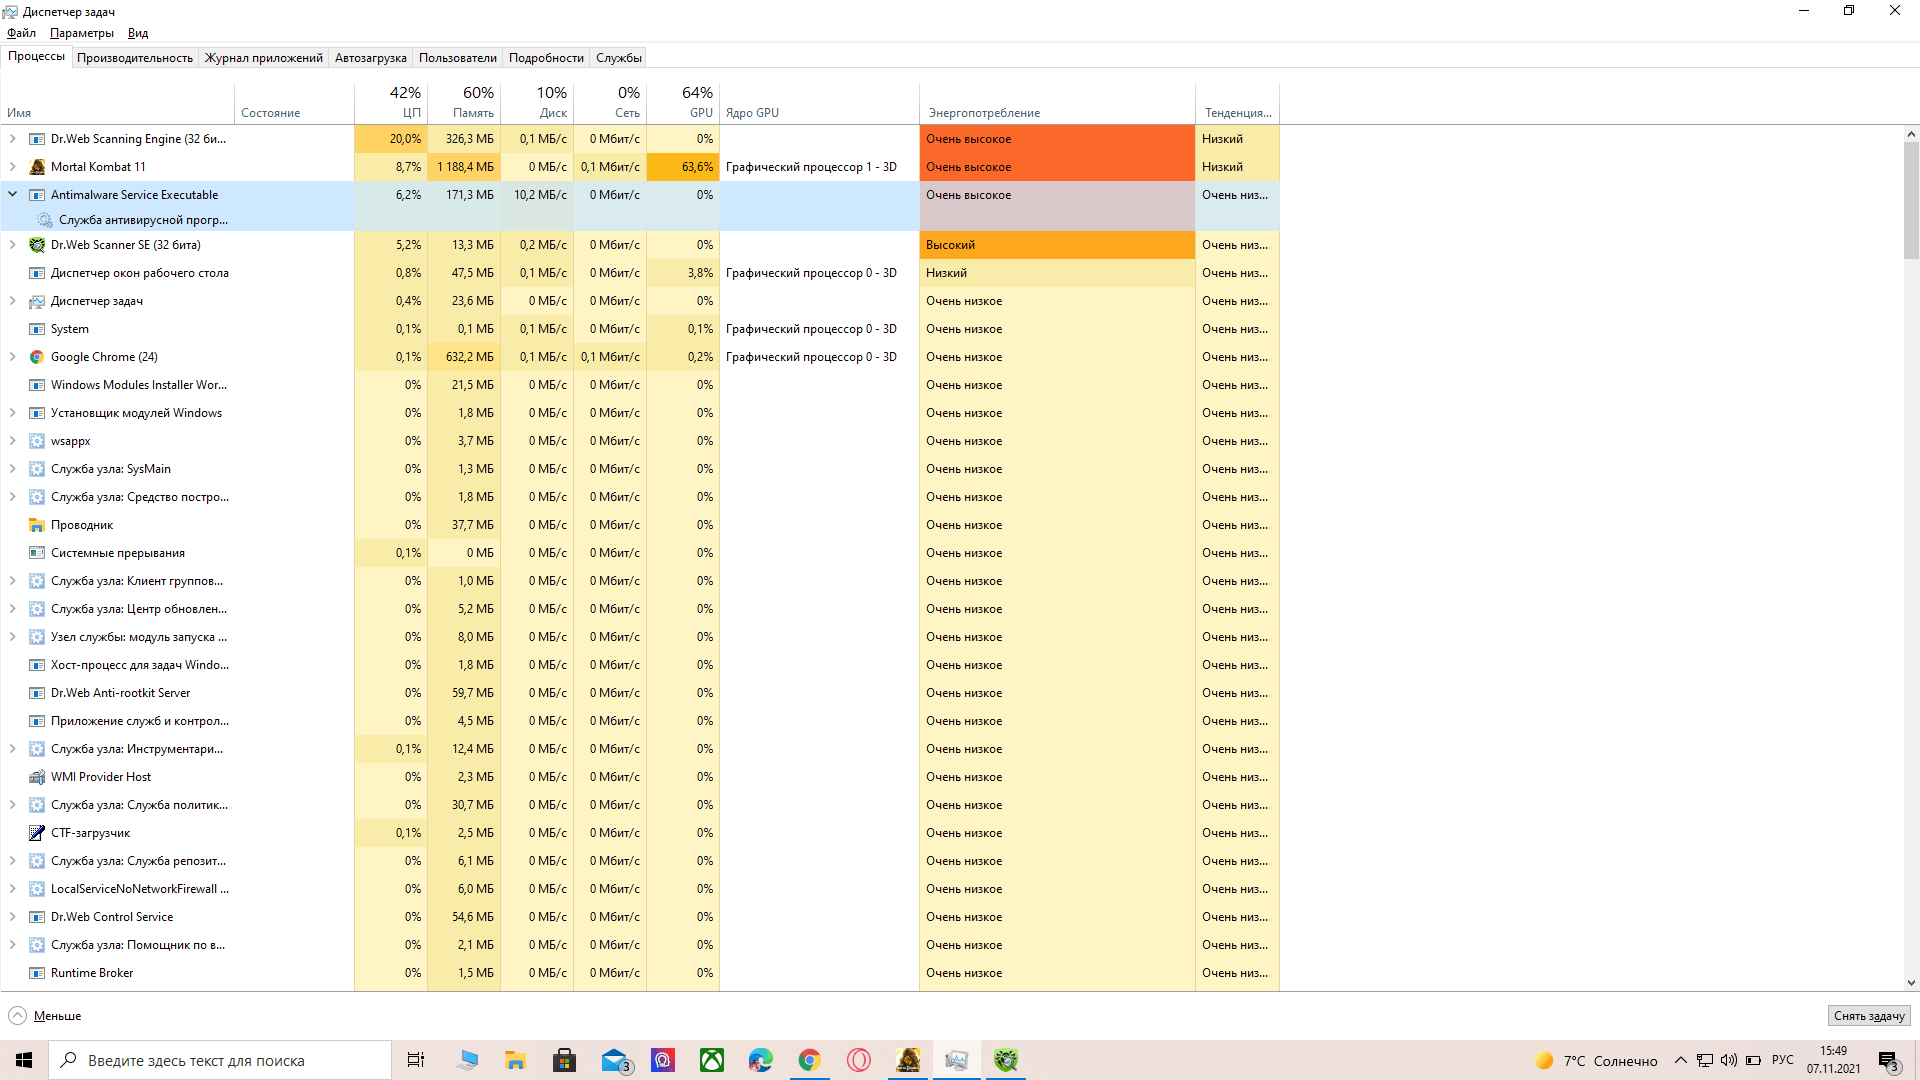
Task: Click the WMI Provider Host icon
Action: (37, 777)
